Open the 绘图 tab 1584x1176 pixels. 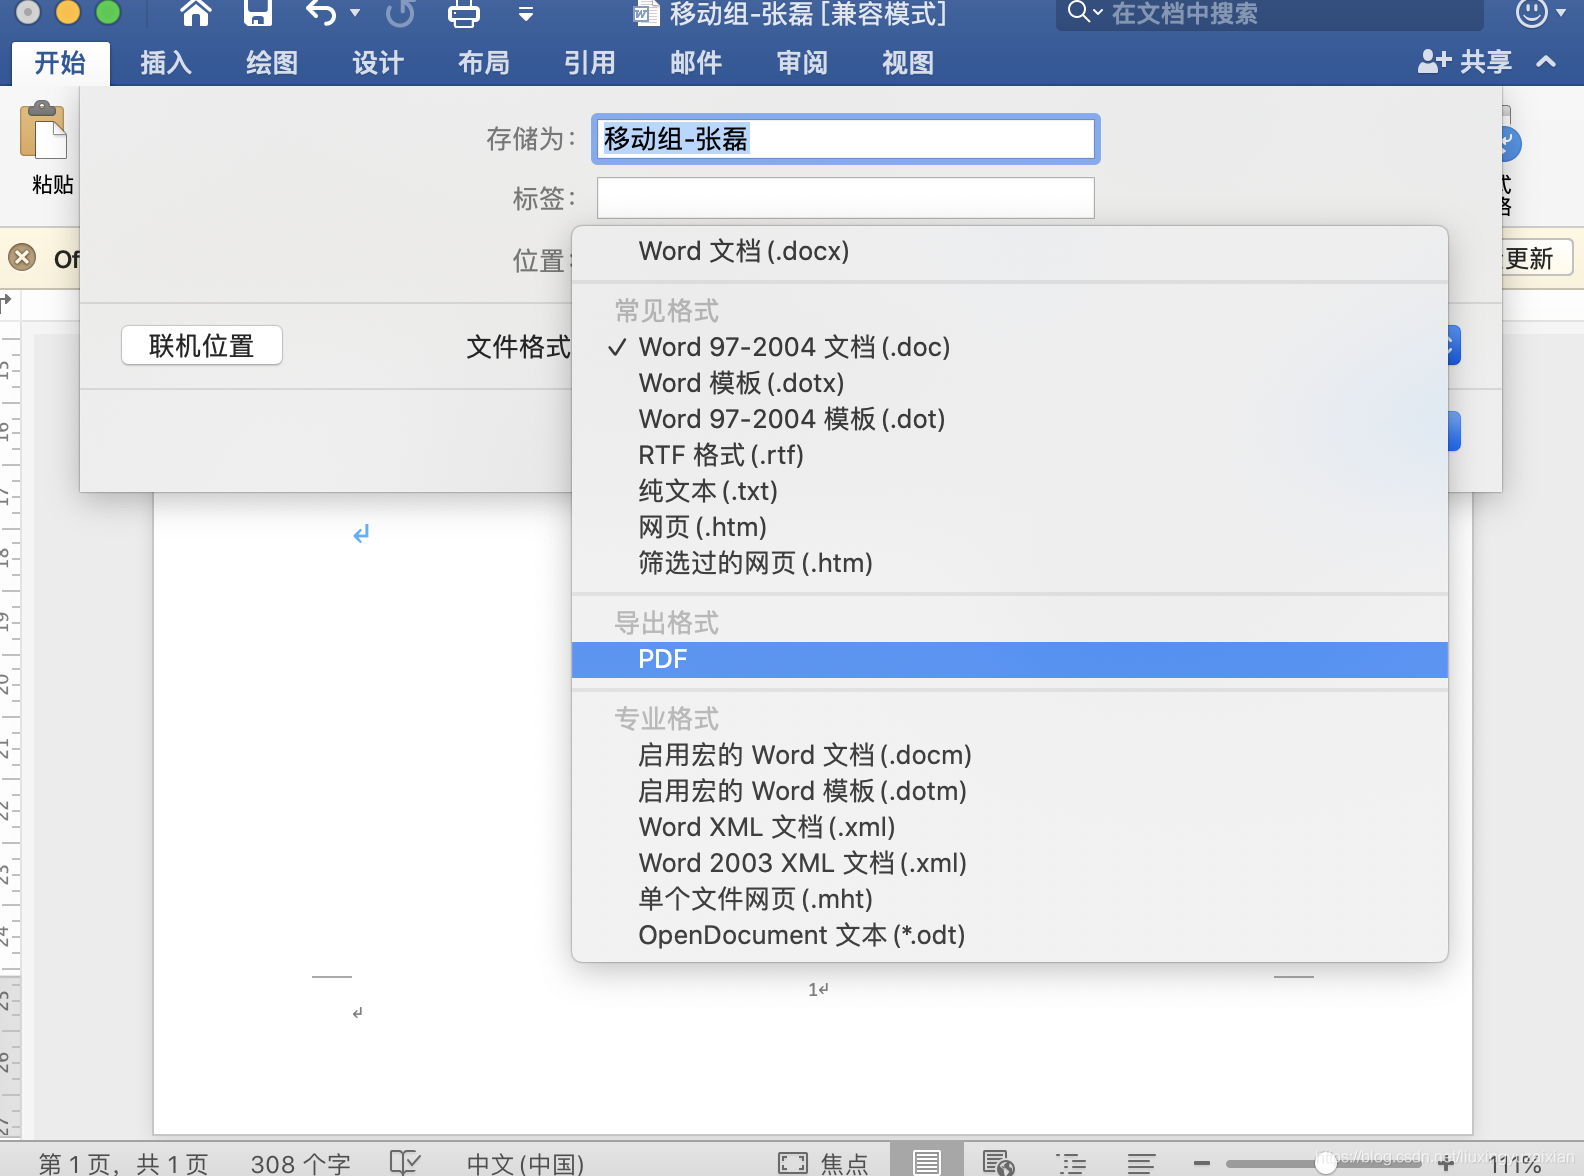pyautogui.click(x=272, y=63)
